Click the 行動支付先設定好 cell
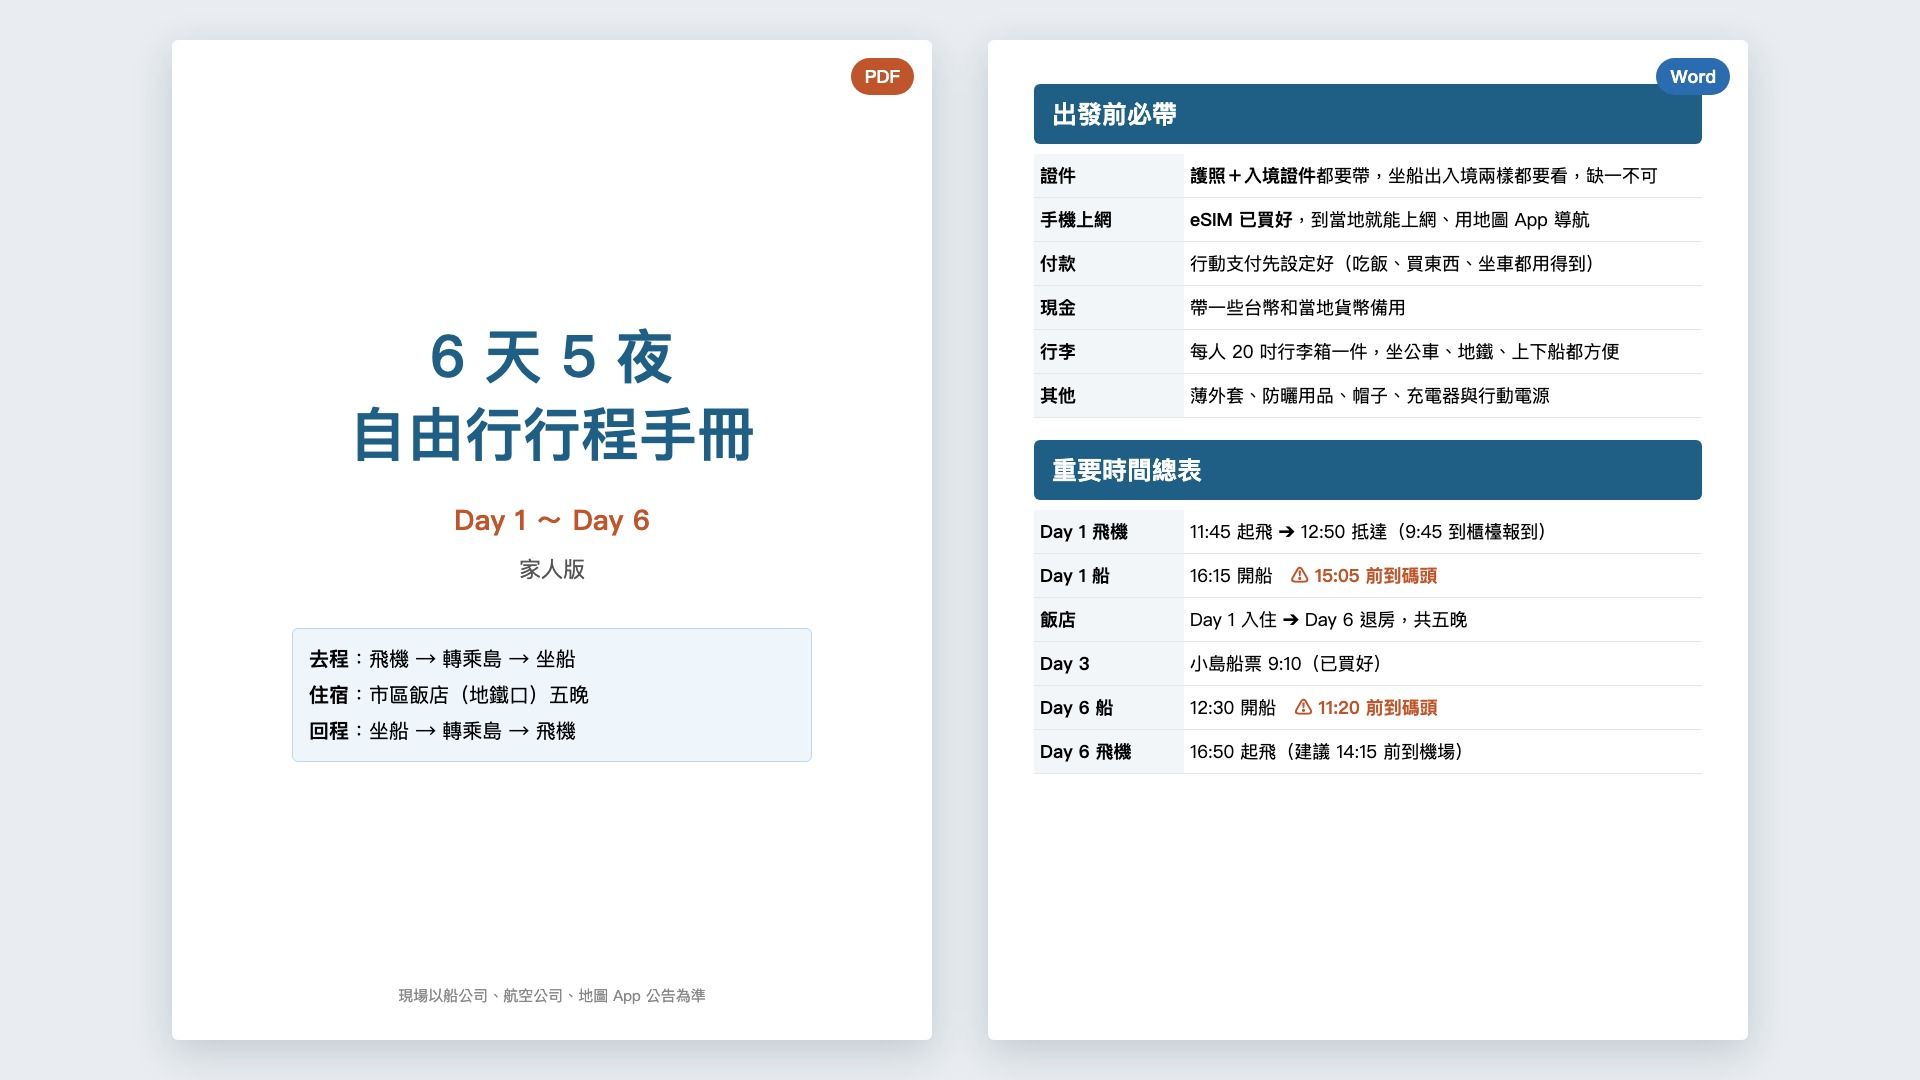 click(x=1442, y=264)
